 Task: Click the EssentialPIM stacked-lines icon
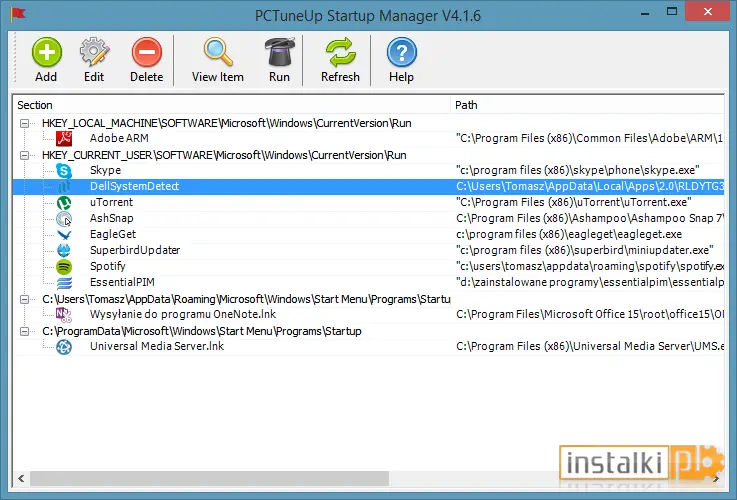click(64, 282)
